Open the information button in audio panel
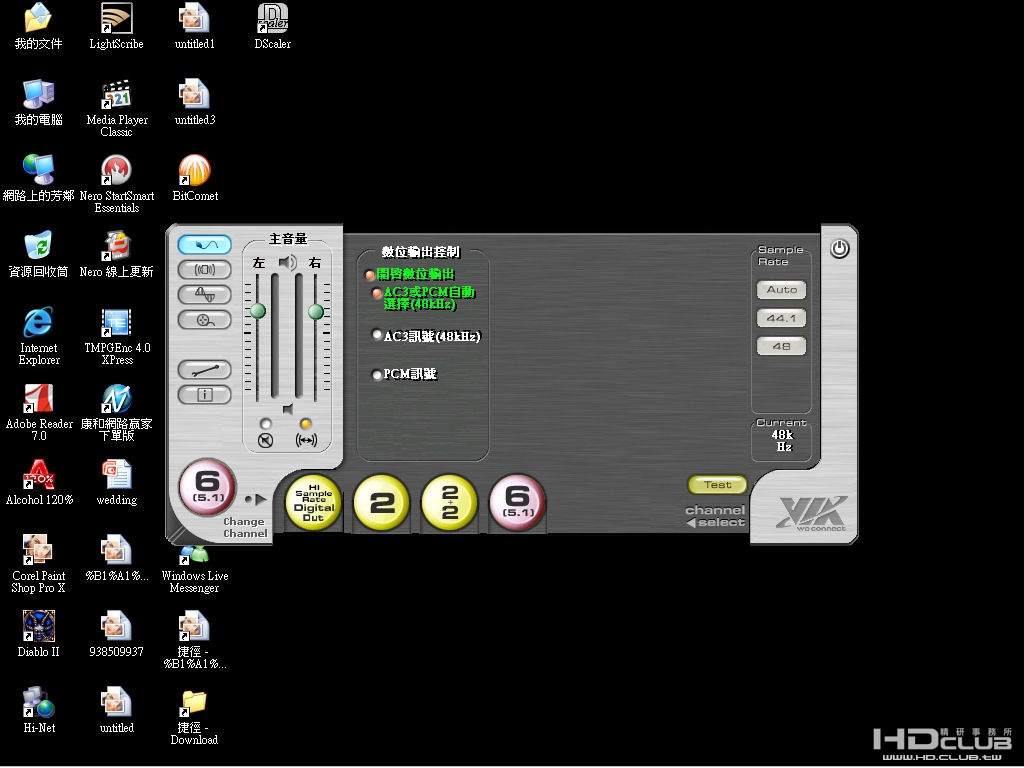The width and height of the screenshot is (1024, 768). pyautogui.click(x=204, y=394)
